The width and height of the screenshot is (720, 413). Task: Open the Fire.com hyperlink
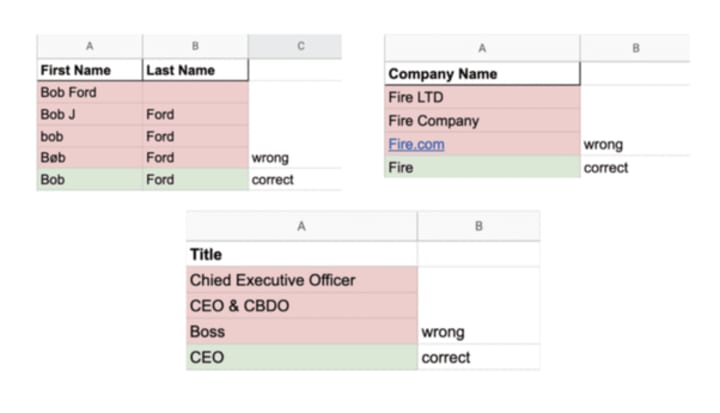coord(416,145)
